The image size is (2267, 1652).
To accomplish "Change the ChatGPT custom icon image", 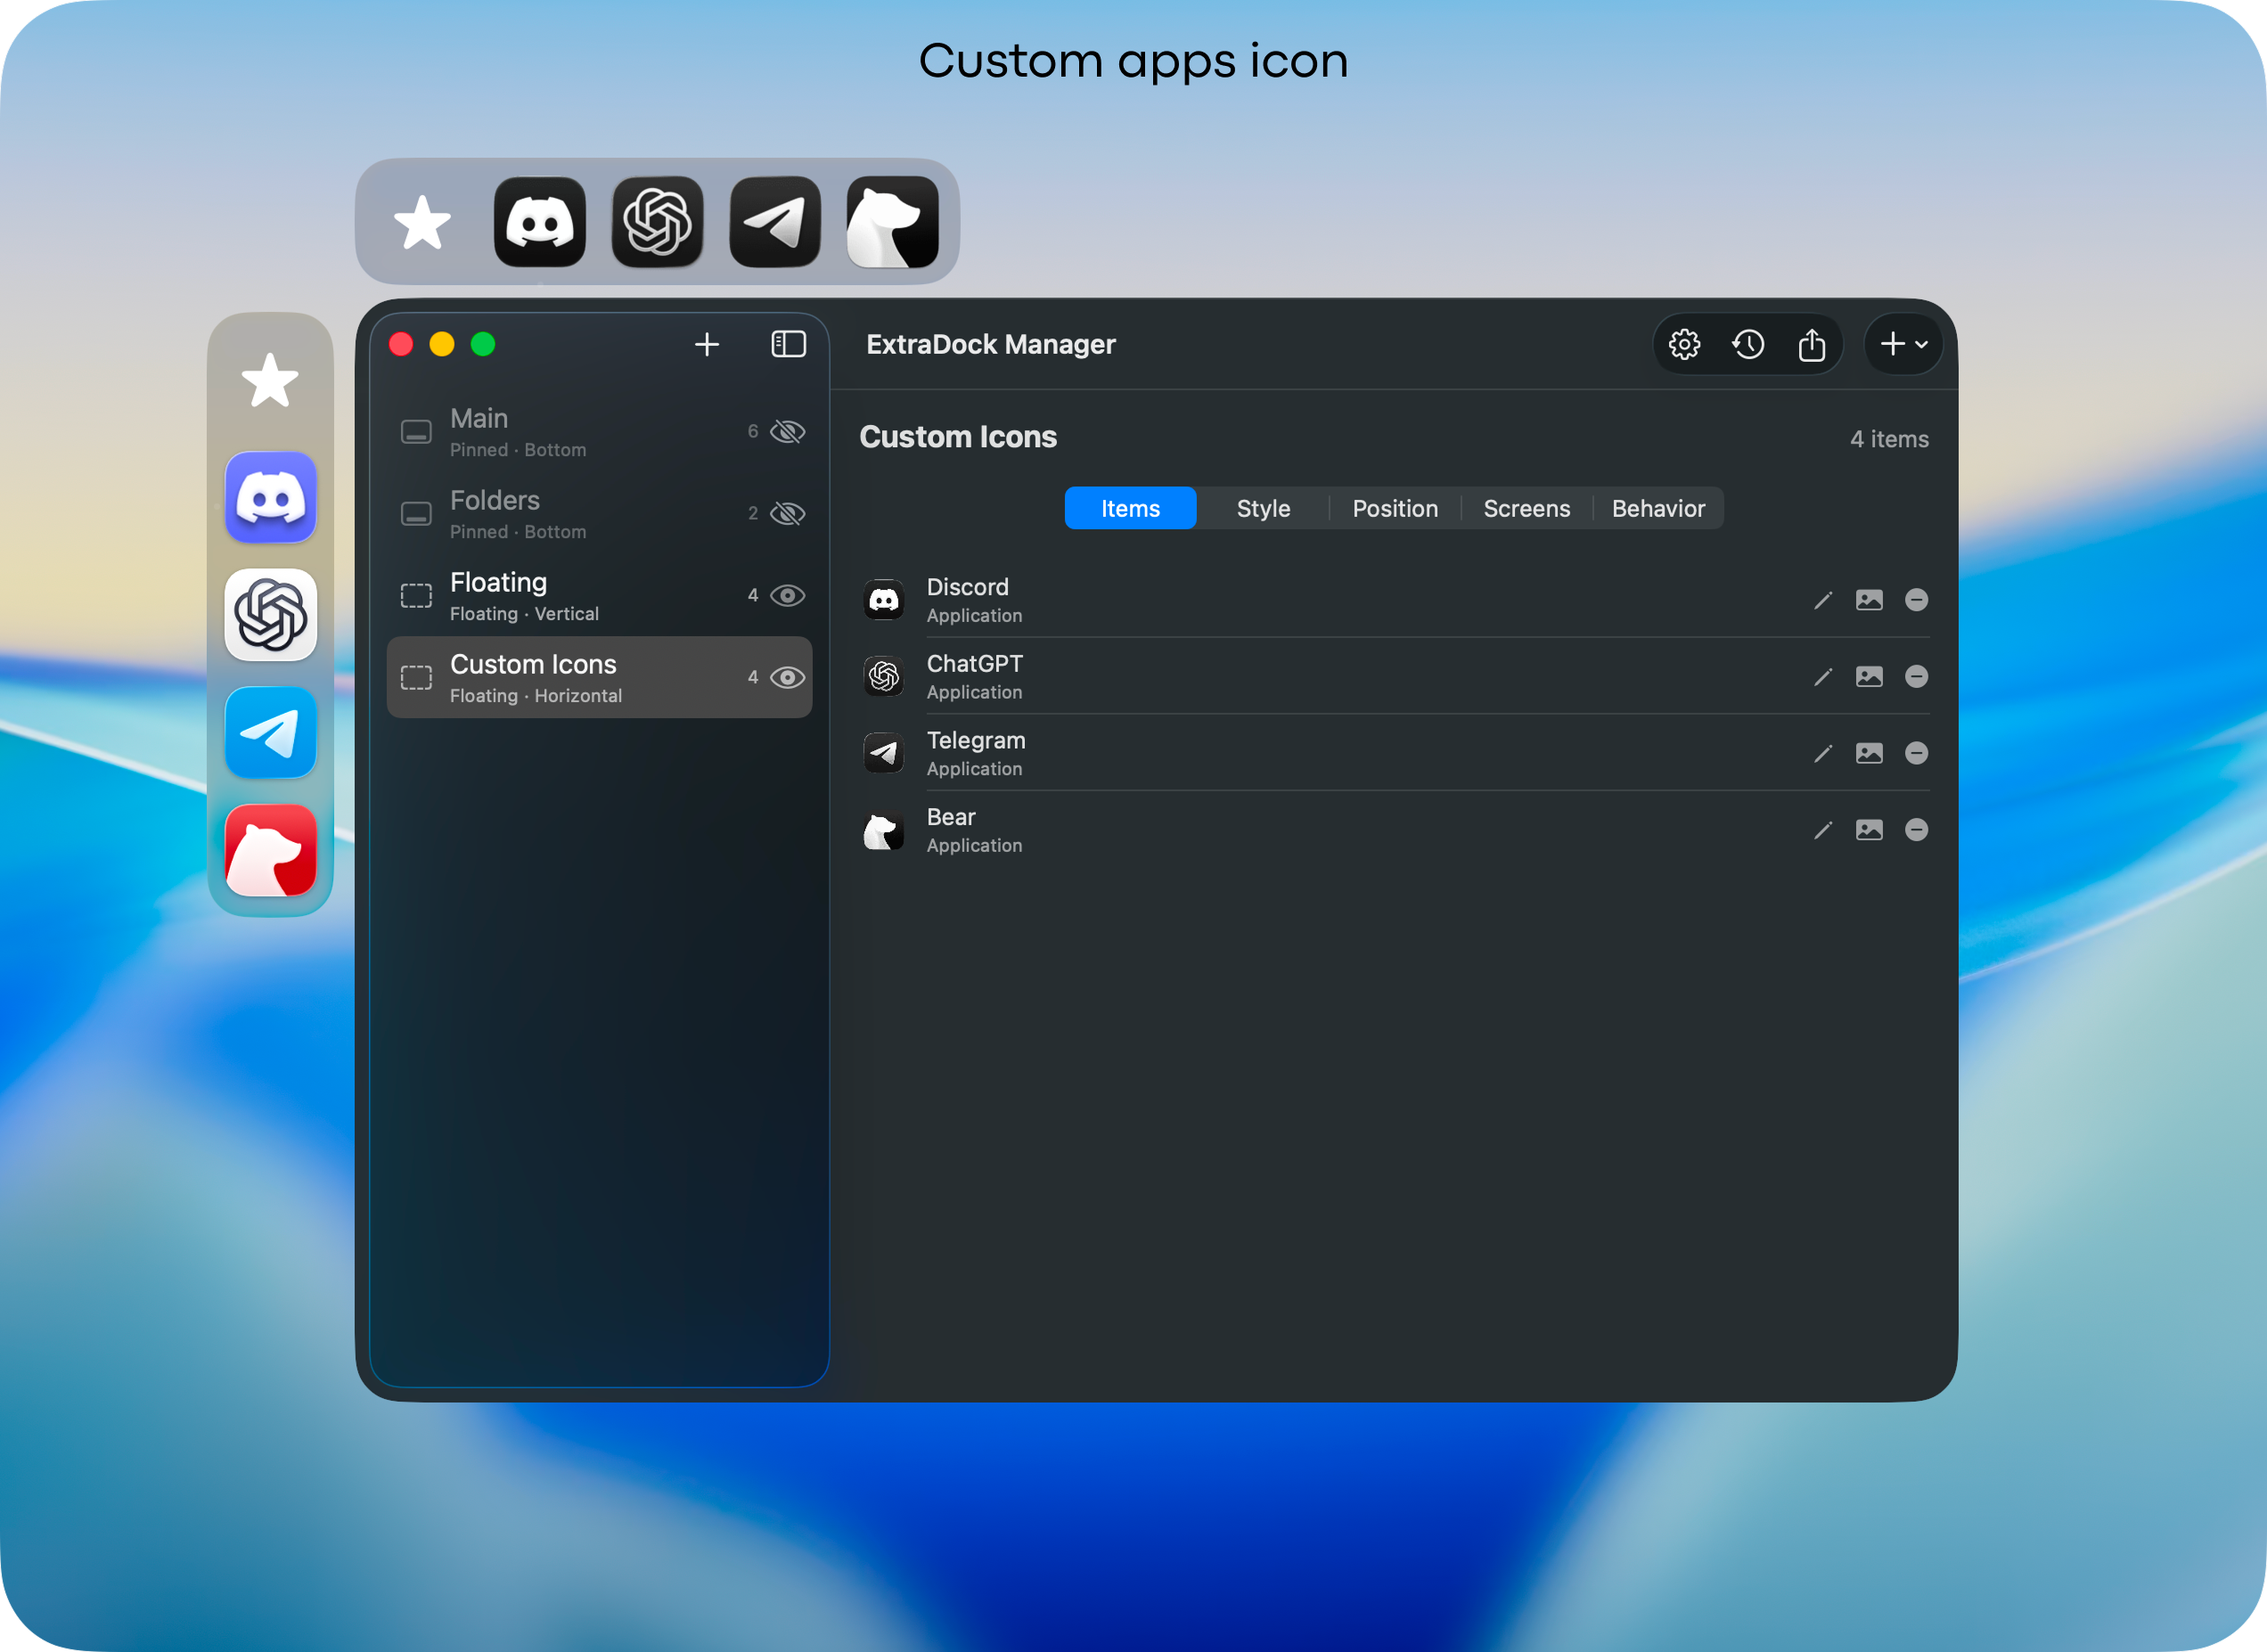I will click(1869, 677).
